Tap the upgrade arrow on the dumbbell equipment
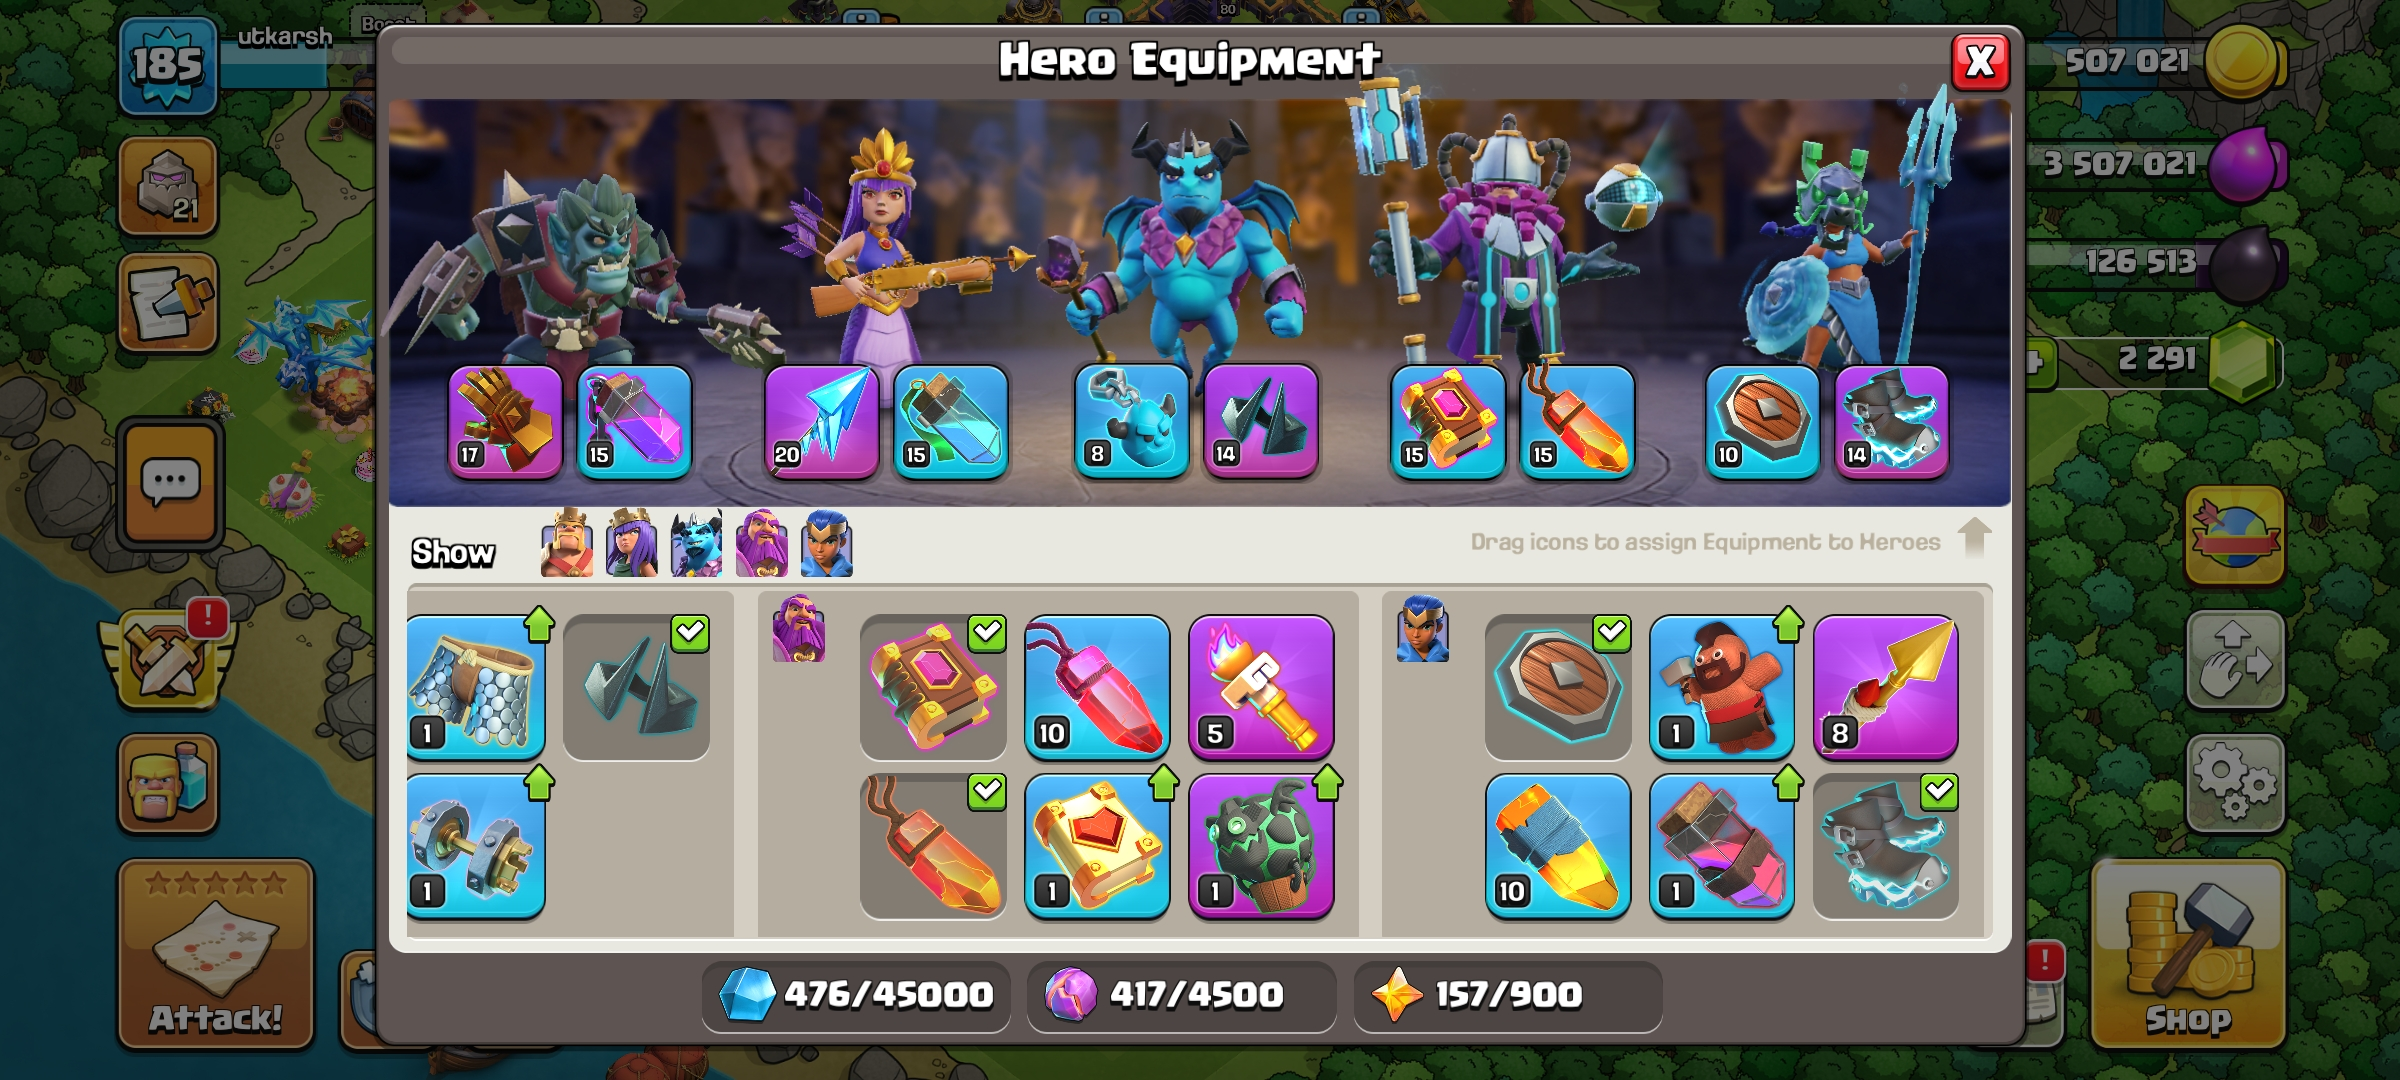Image resolution: width=2400 pixels, height=1080 pixels. 539,783
